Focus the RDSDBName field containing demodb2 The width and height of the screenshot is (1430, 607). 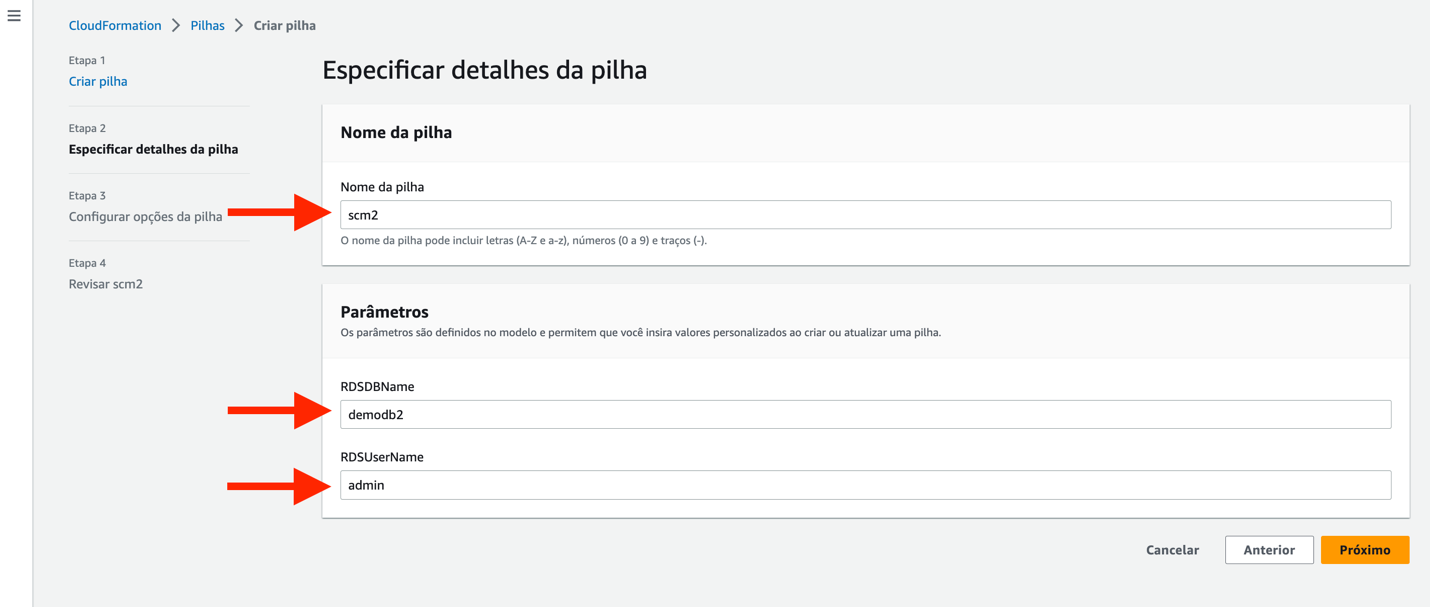pos(865,415)
